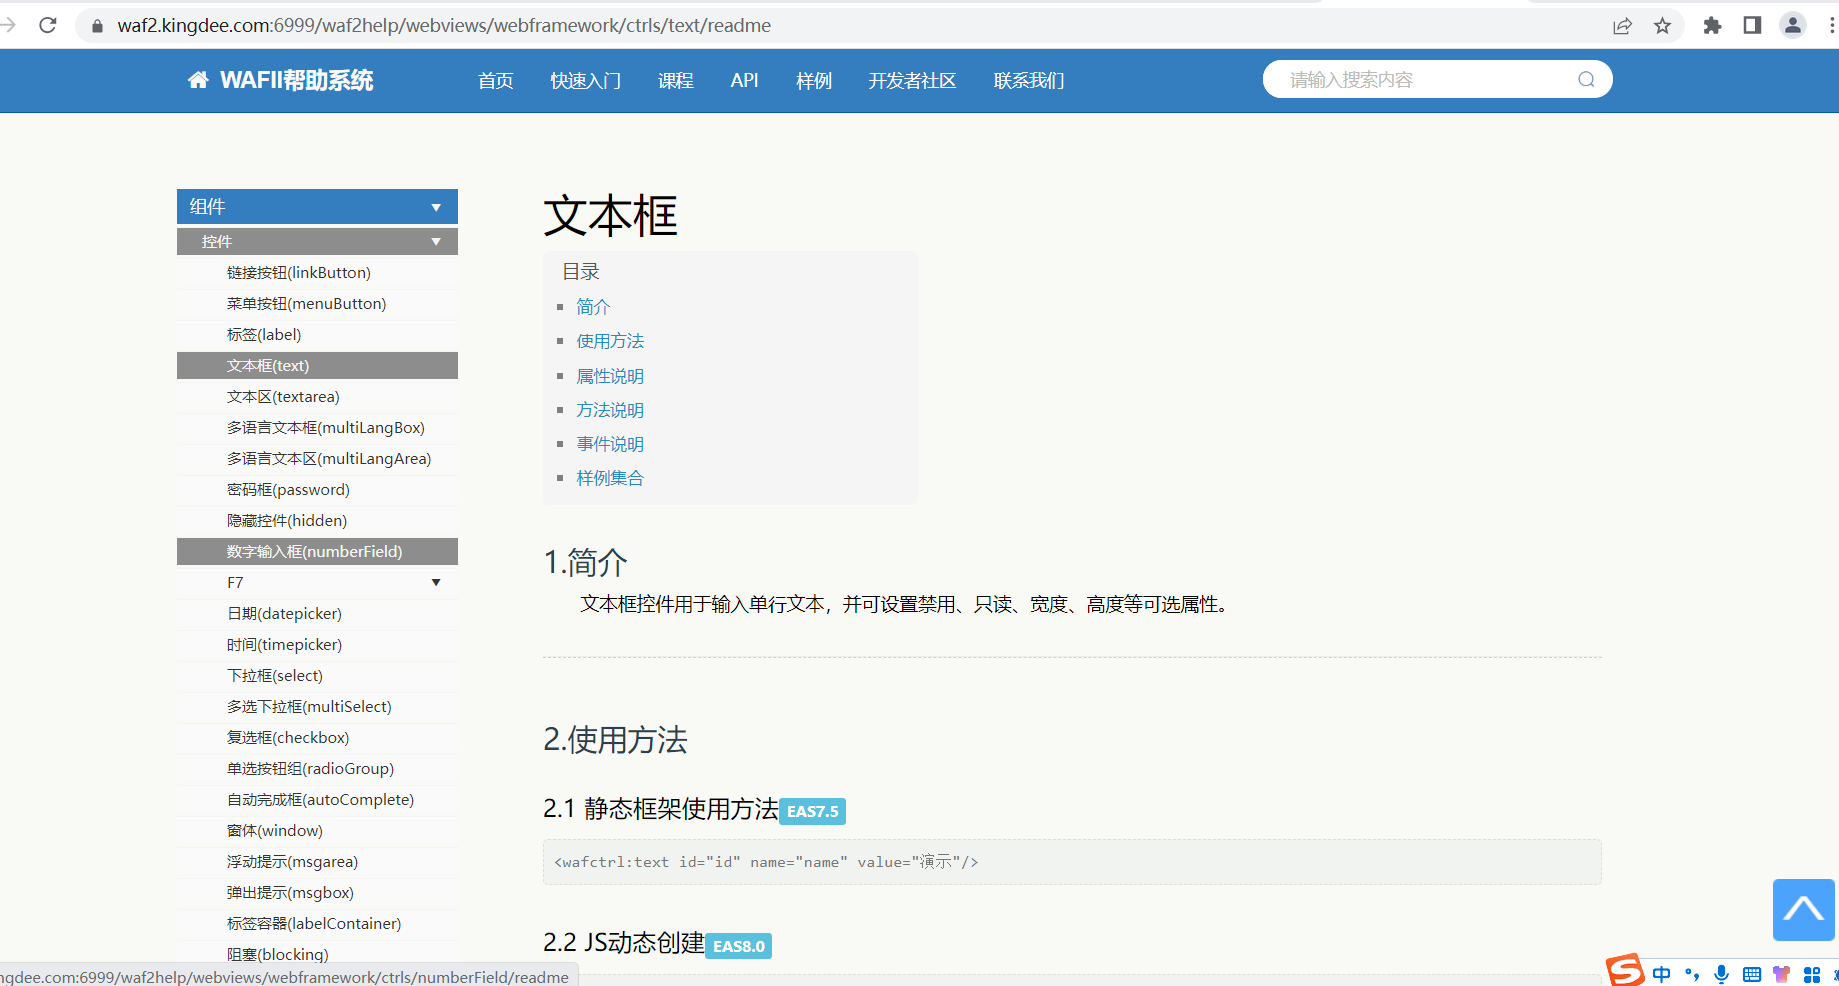Image resolution: width=1839 pixels, height=986 pixels.
Task: Open the API menu item
Action: (744, 81)
